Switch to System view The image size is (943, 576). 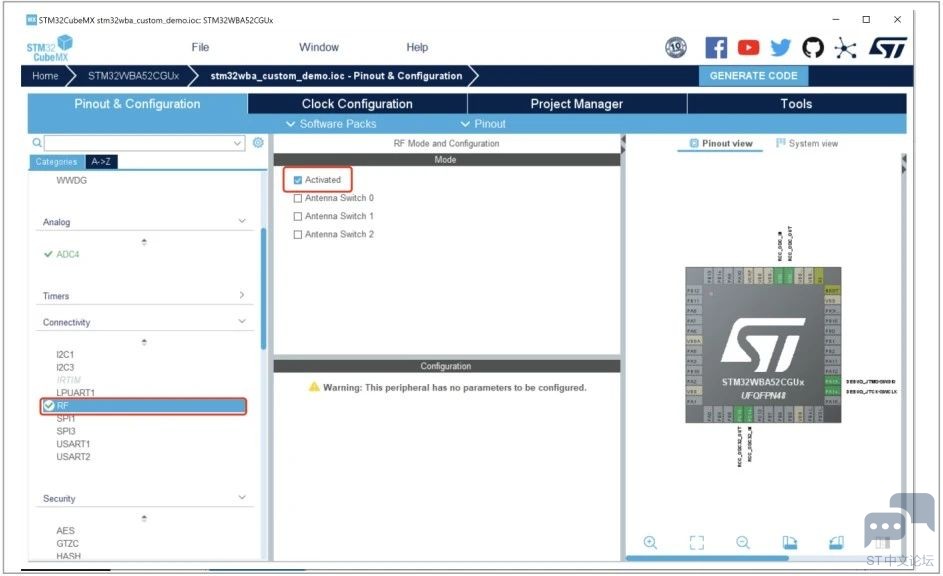pyautogui.click(x=807, y=143)
